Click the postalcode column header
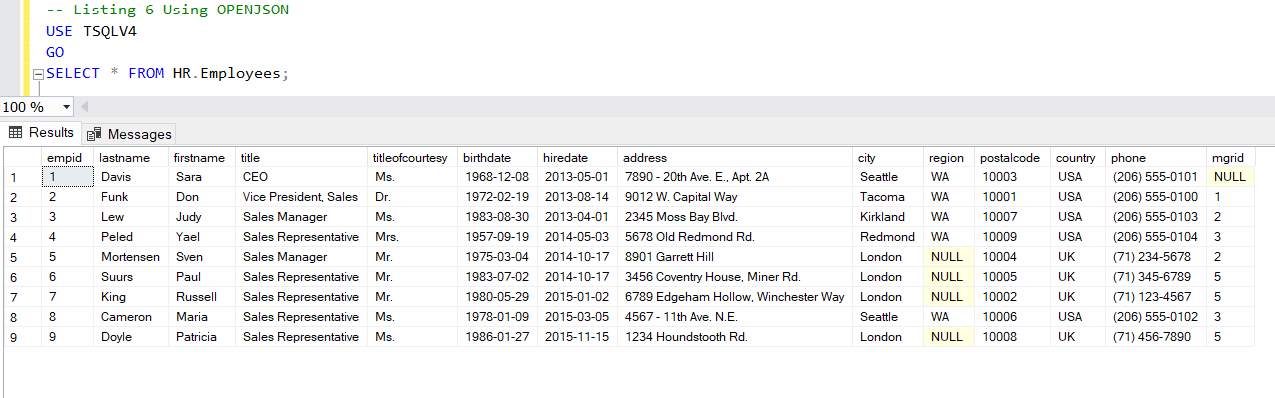 pos(1013,158)
